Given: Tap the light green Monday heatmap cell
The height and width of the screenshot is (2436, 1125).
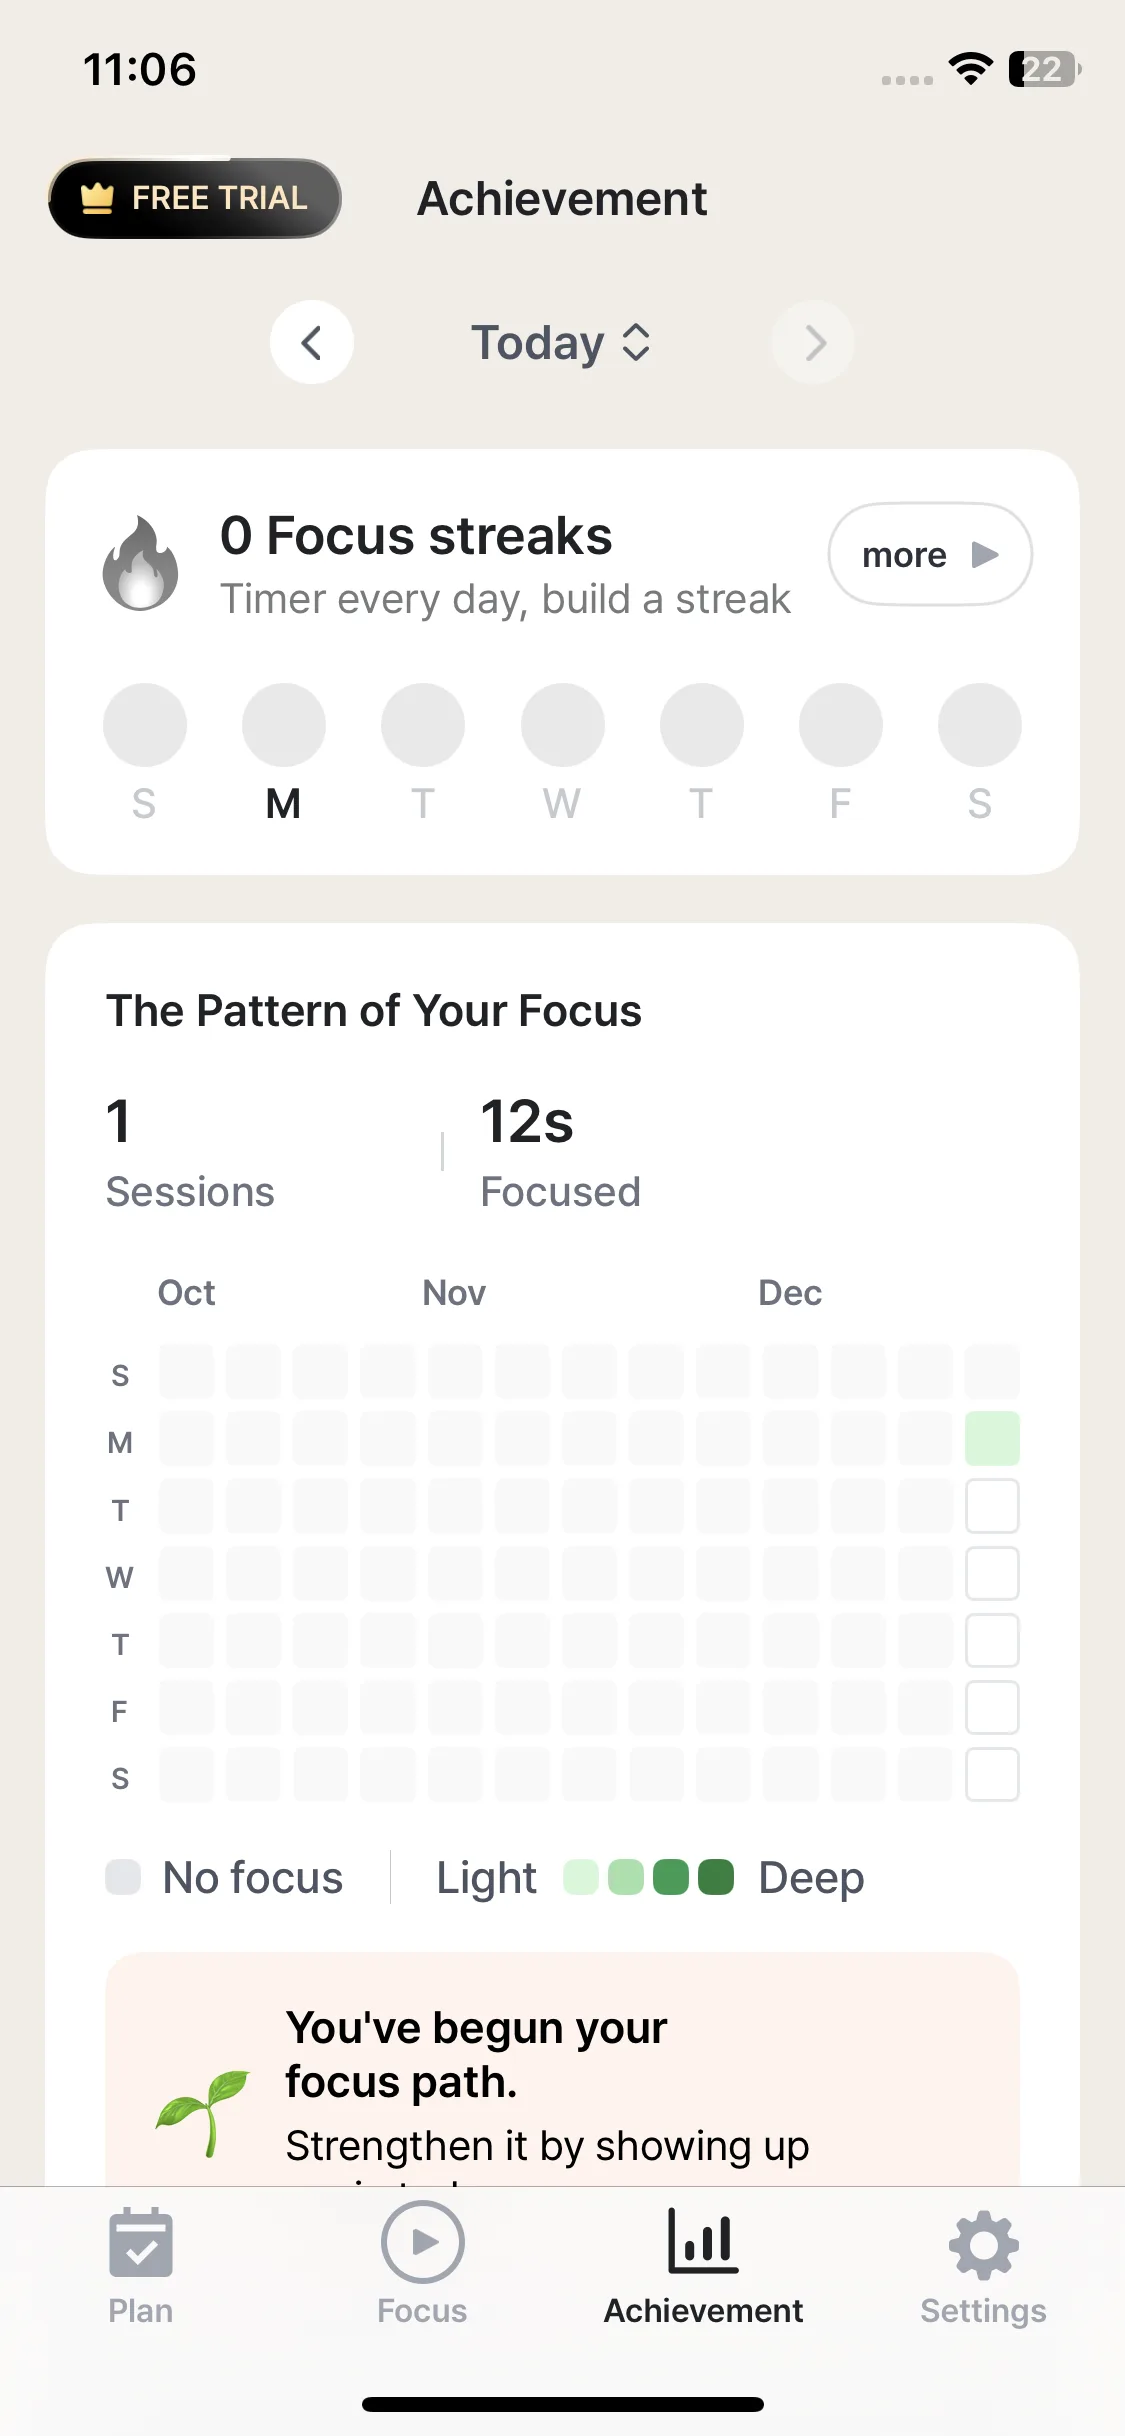Looking at the screenshot, I should point(992,1439).
